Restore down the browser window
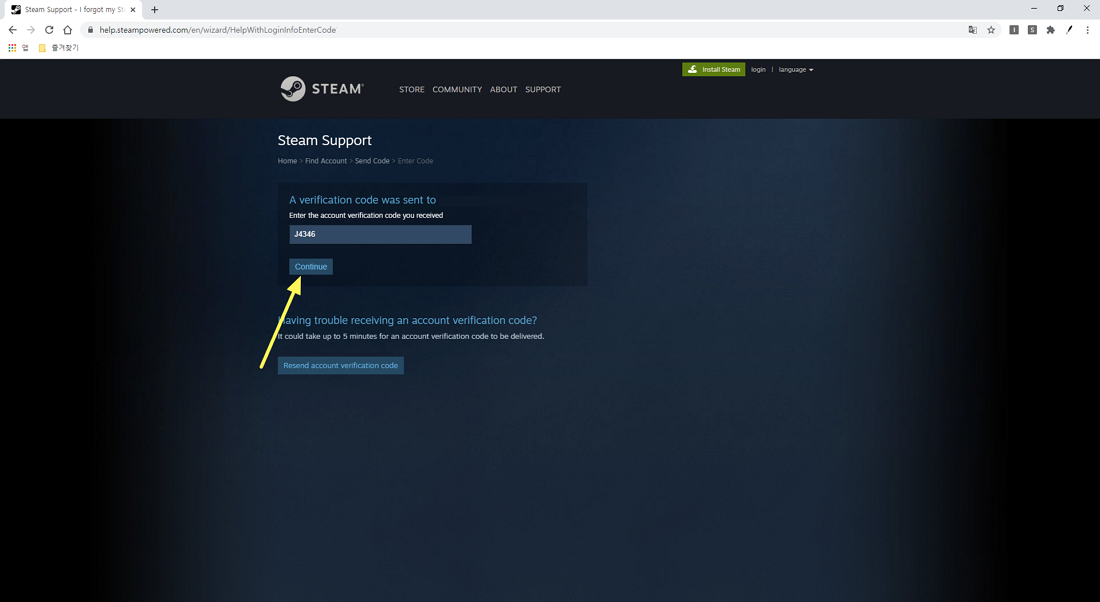This screenshot has width=1100, height=602. (1060, 8)
